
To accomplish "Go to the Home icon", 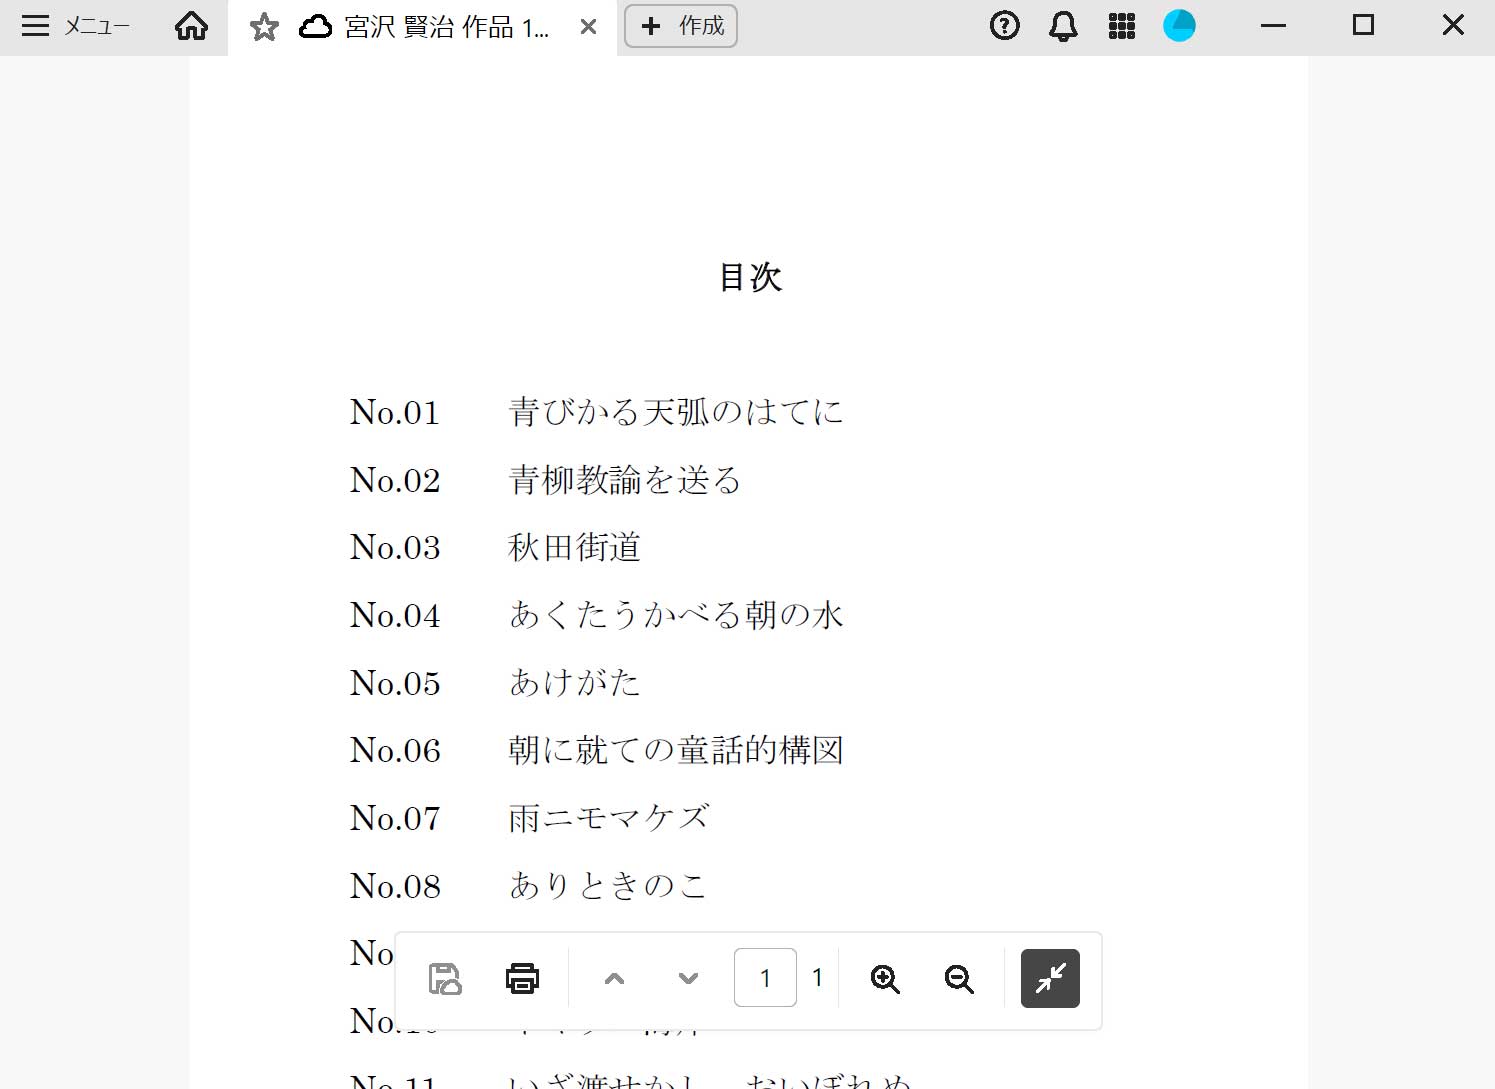I will tap(191, 26).
